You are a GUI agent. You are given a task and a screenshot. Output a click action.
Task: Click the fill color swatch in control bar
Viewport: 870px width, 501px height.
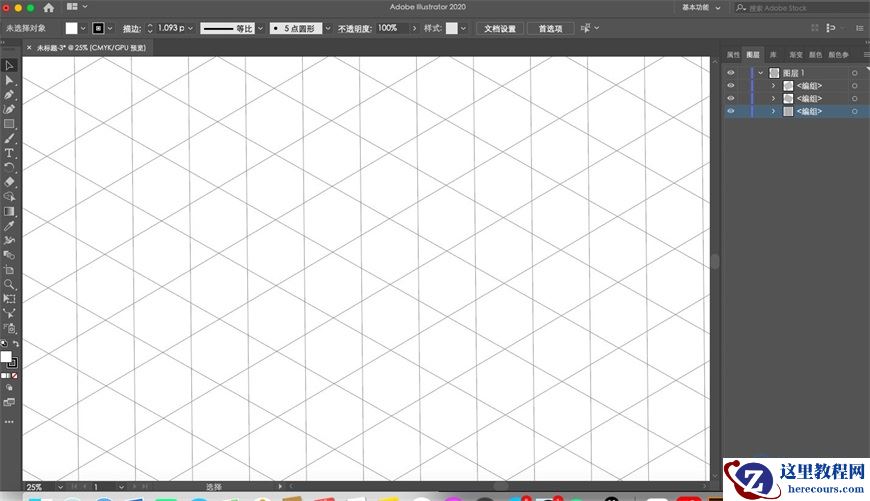click(72, 28)
